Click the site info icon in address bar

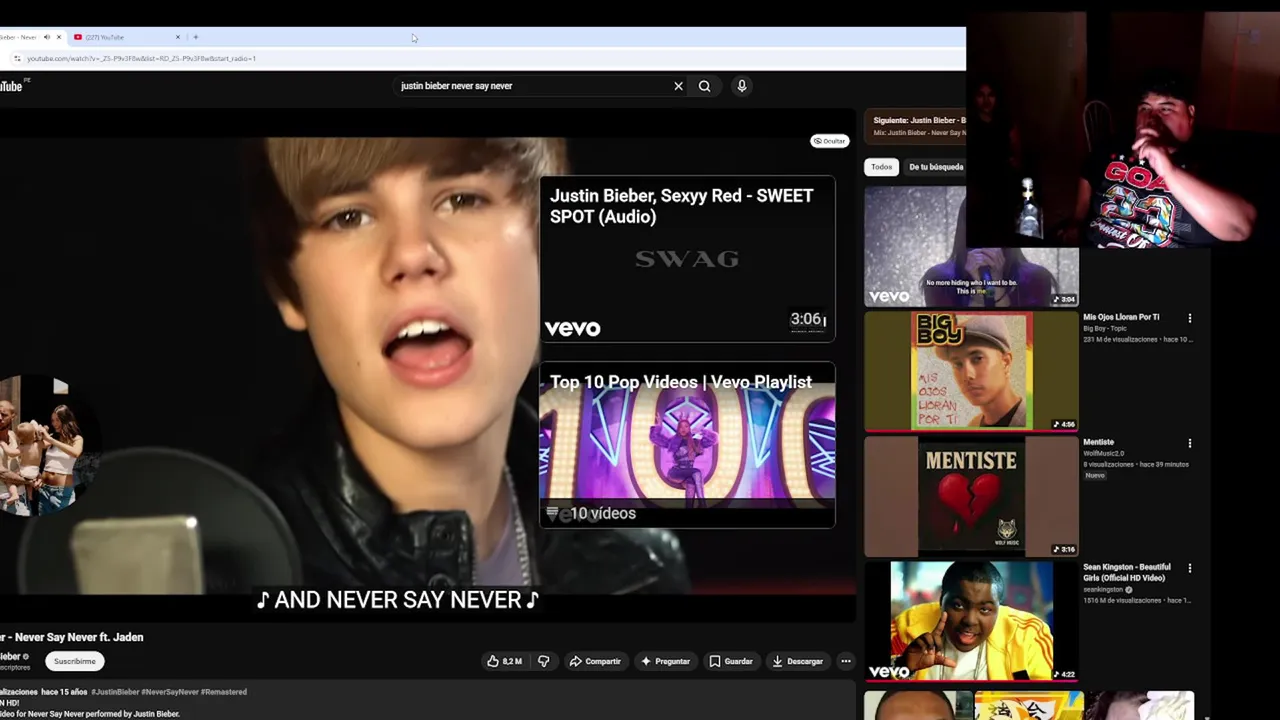pyautogui.click(x=17, y=58)
